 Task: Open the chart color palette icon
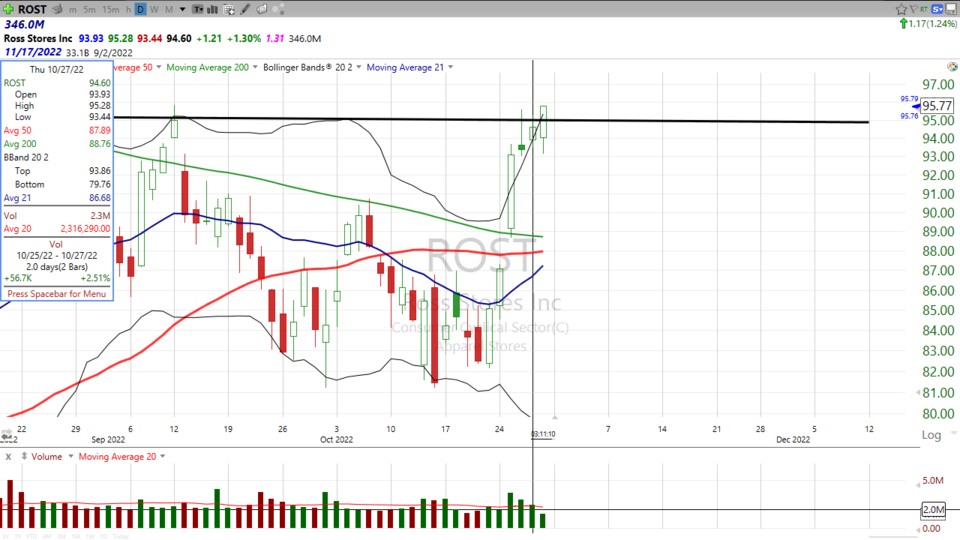952,66
